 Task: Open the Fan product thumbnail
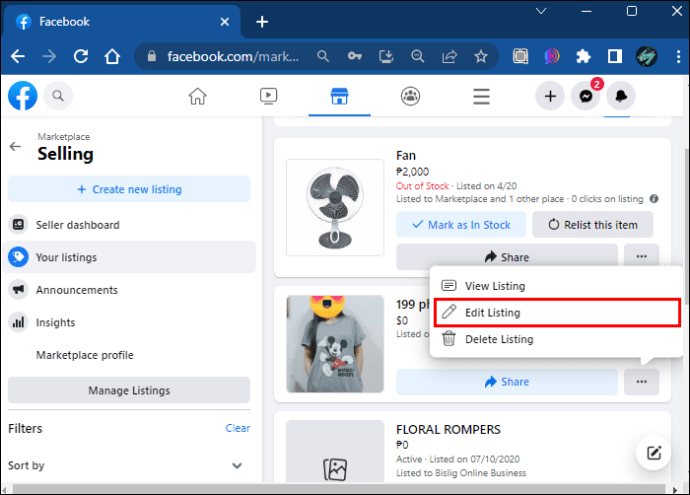tap(335, 207)
